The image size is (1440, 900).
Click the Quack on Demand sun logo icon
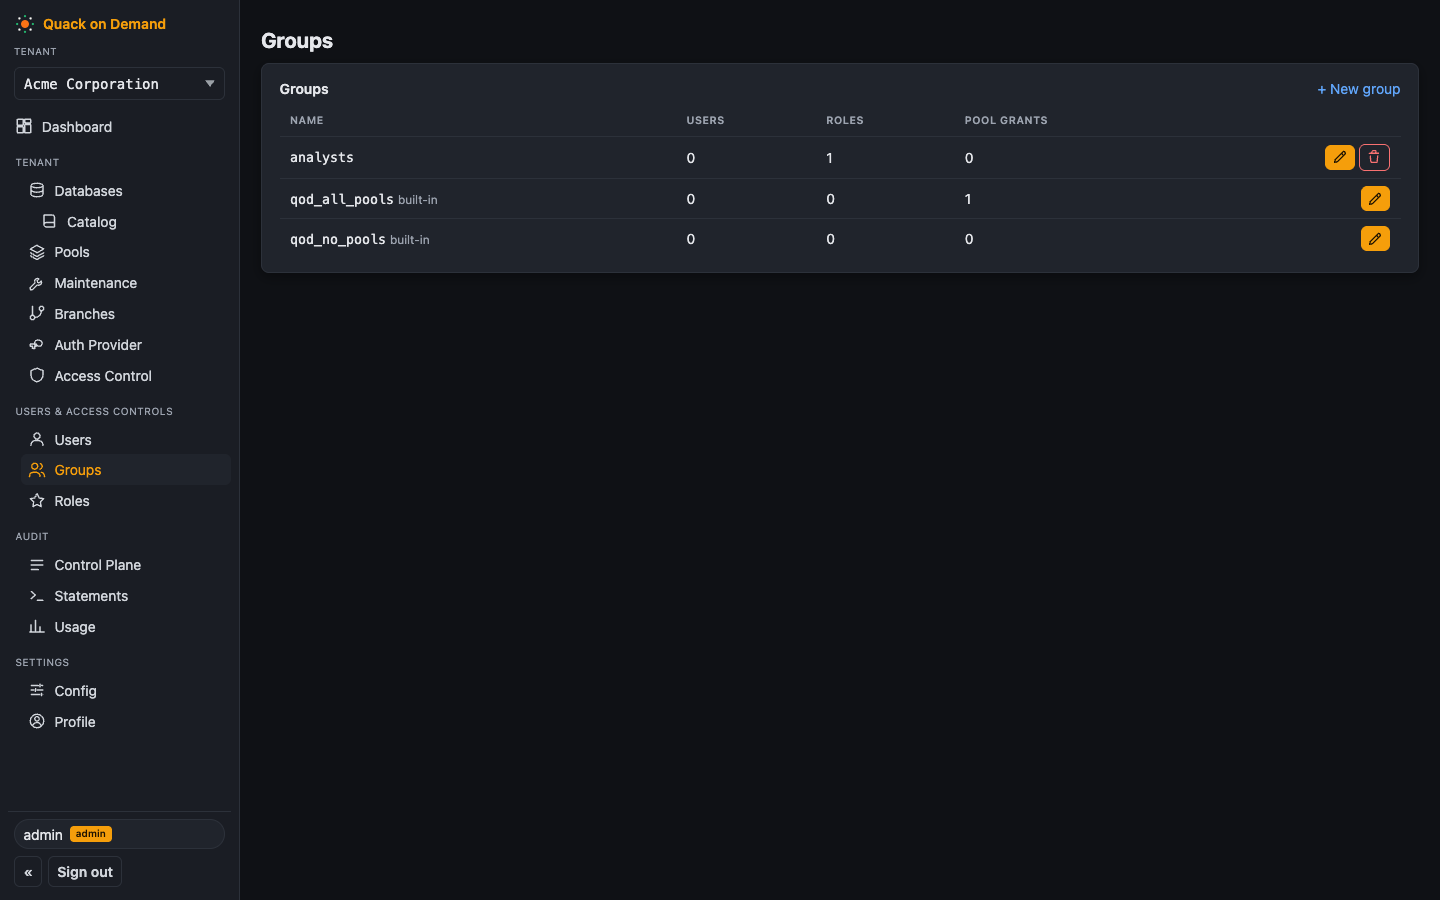(x=25, y=24)
